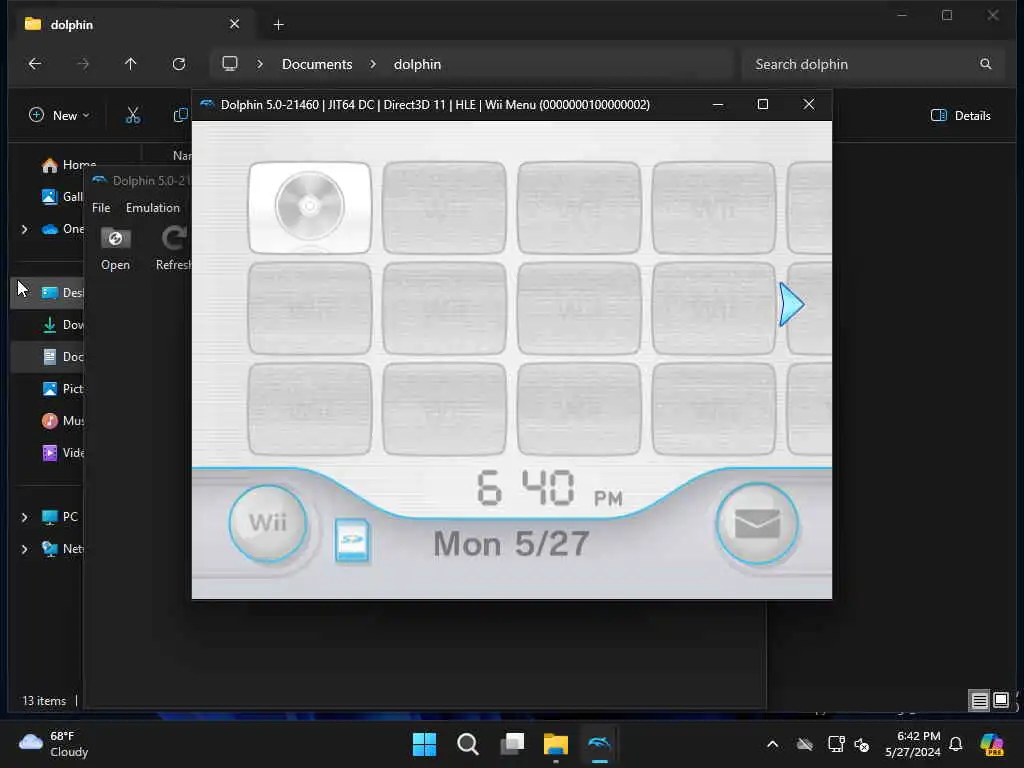1024x768 pixels.
Task: Open the New dropdown in Explorer
Action: tap(59, 116)
